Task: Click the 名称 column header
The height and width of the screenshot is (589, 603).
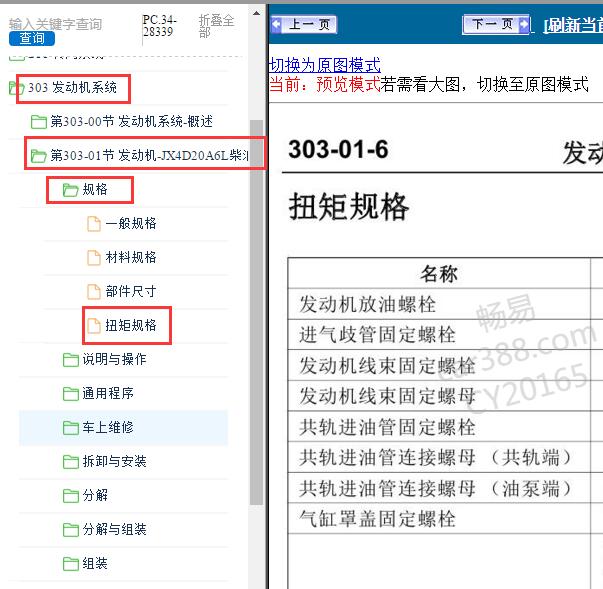Action: [x=439, y=274]
